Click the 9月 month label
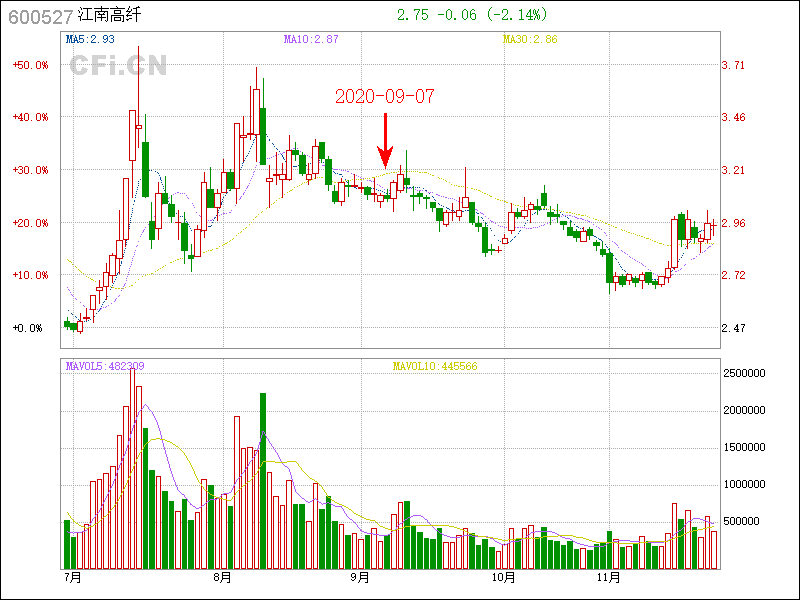 pos(360,578)
